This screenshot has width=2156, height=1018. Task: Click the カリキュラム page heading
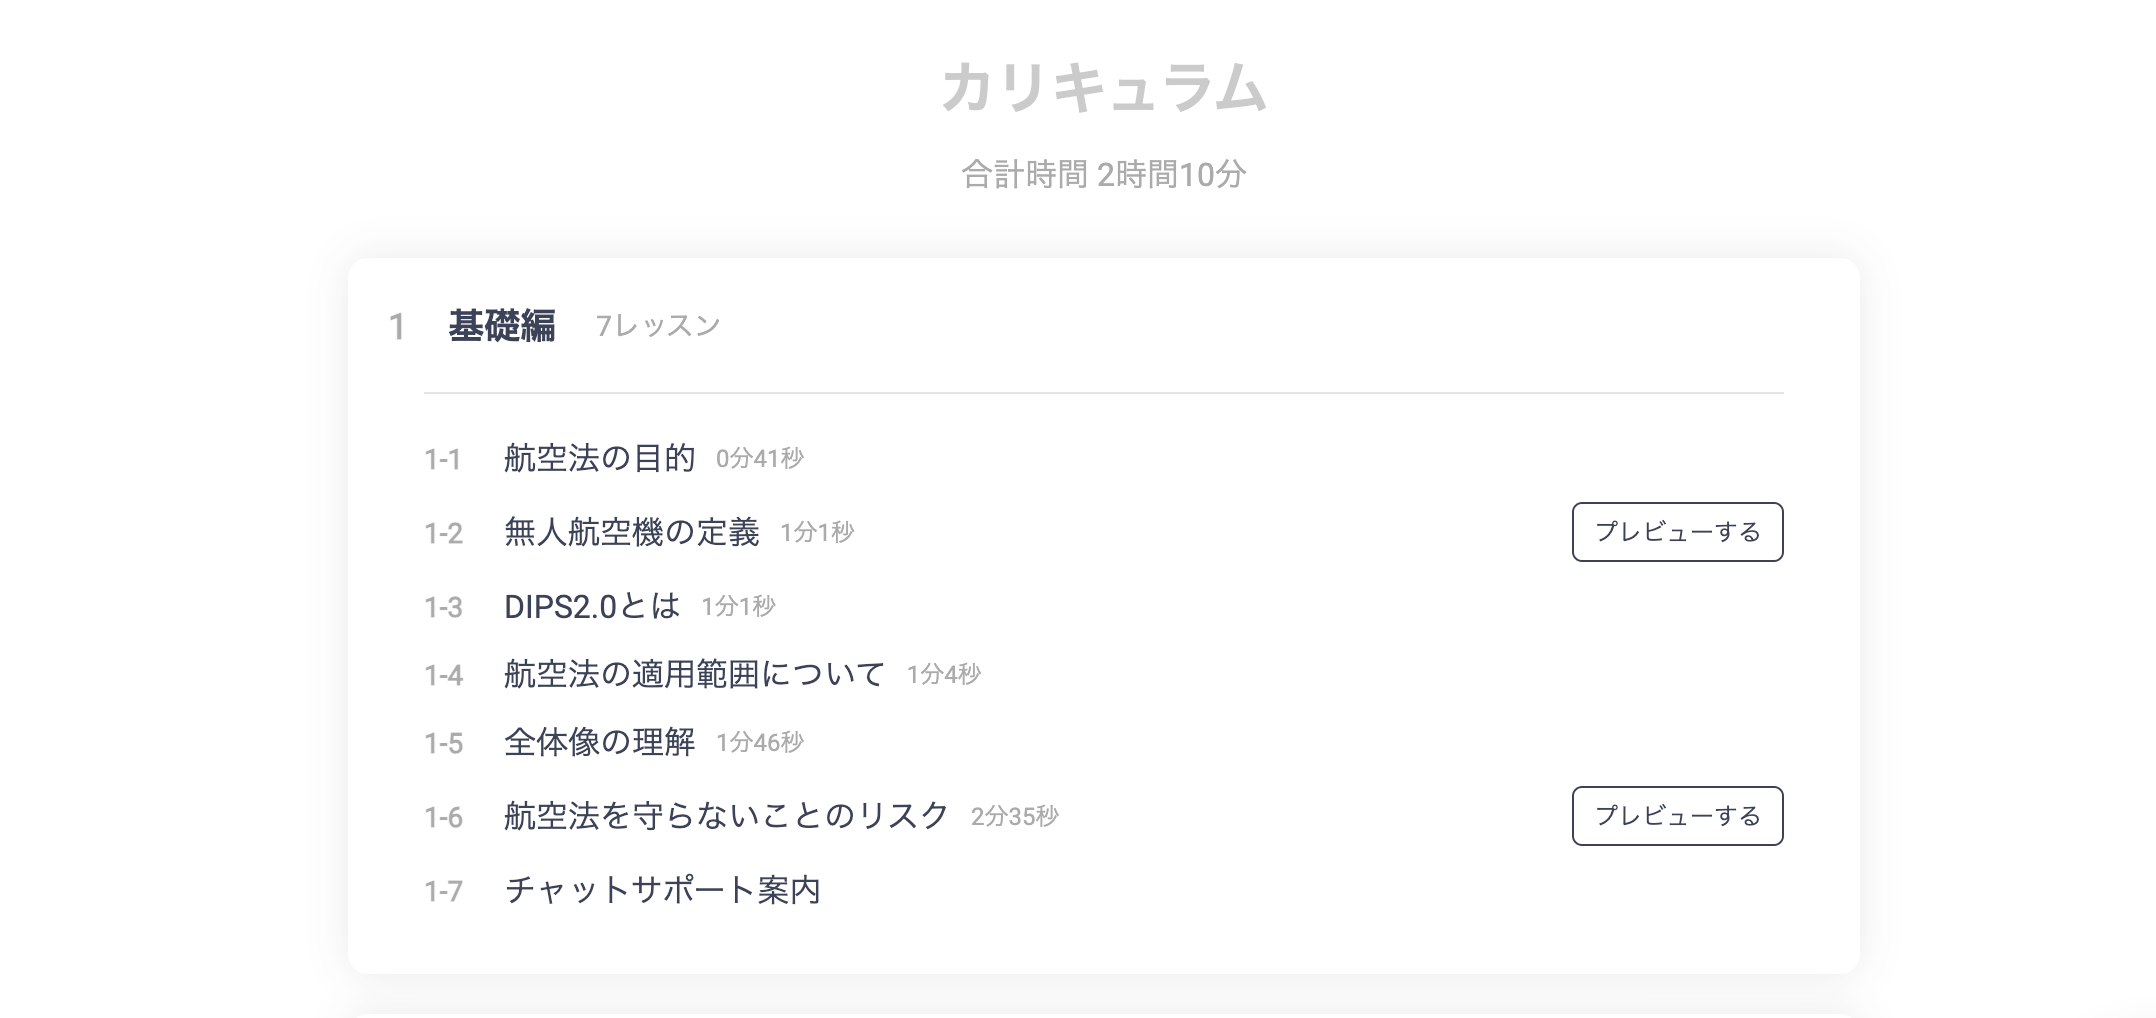click(x=1103, y=88)
